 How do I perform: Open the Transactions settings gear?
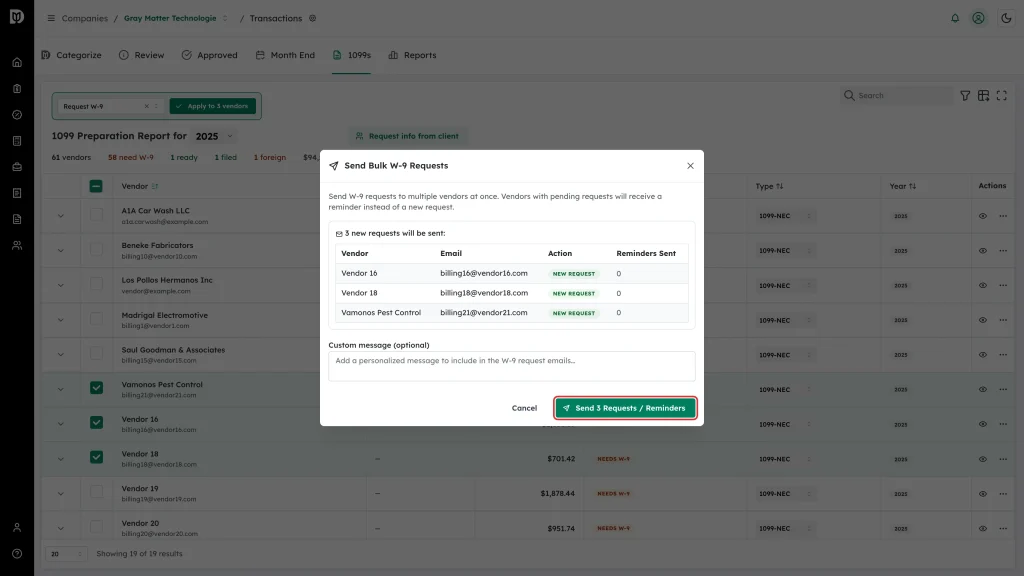coord(313,18)
